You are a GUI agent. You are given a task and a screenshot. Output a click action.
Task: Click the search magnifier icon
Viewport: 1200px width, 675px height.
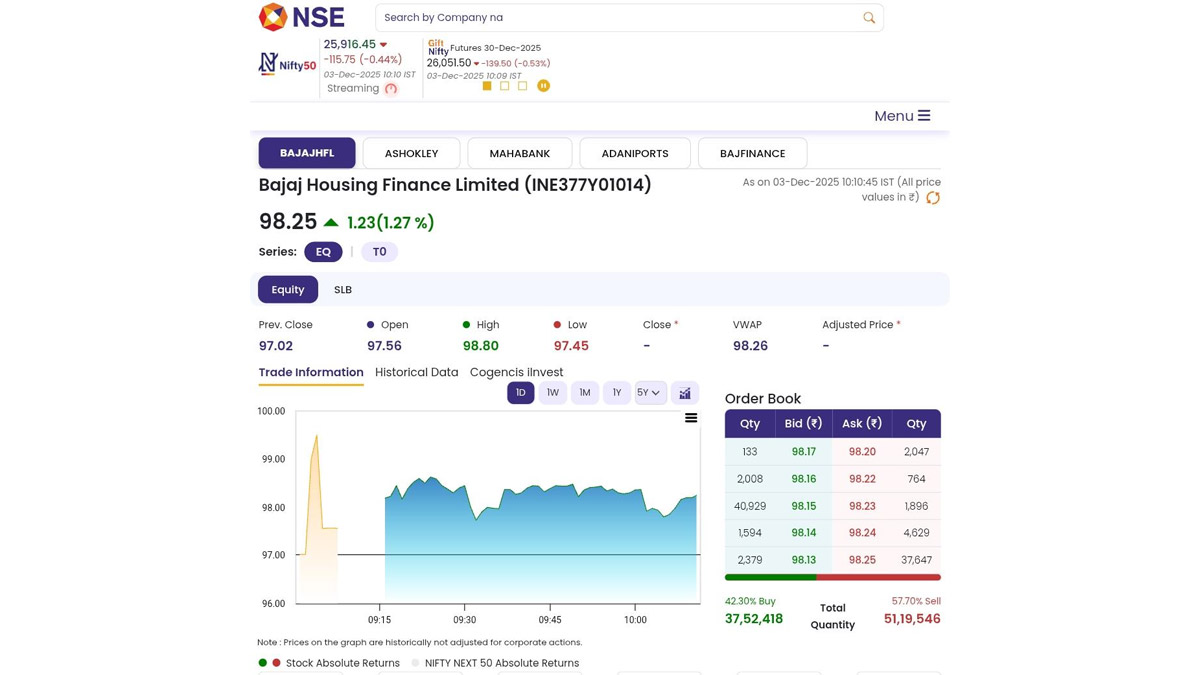tap(869, 18)
